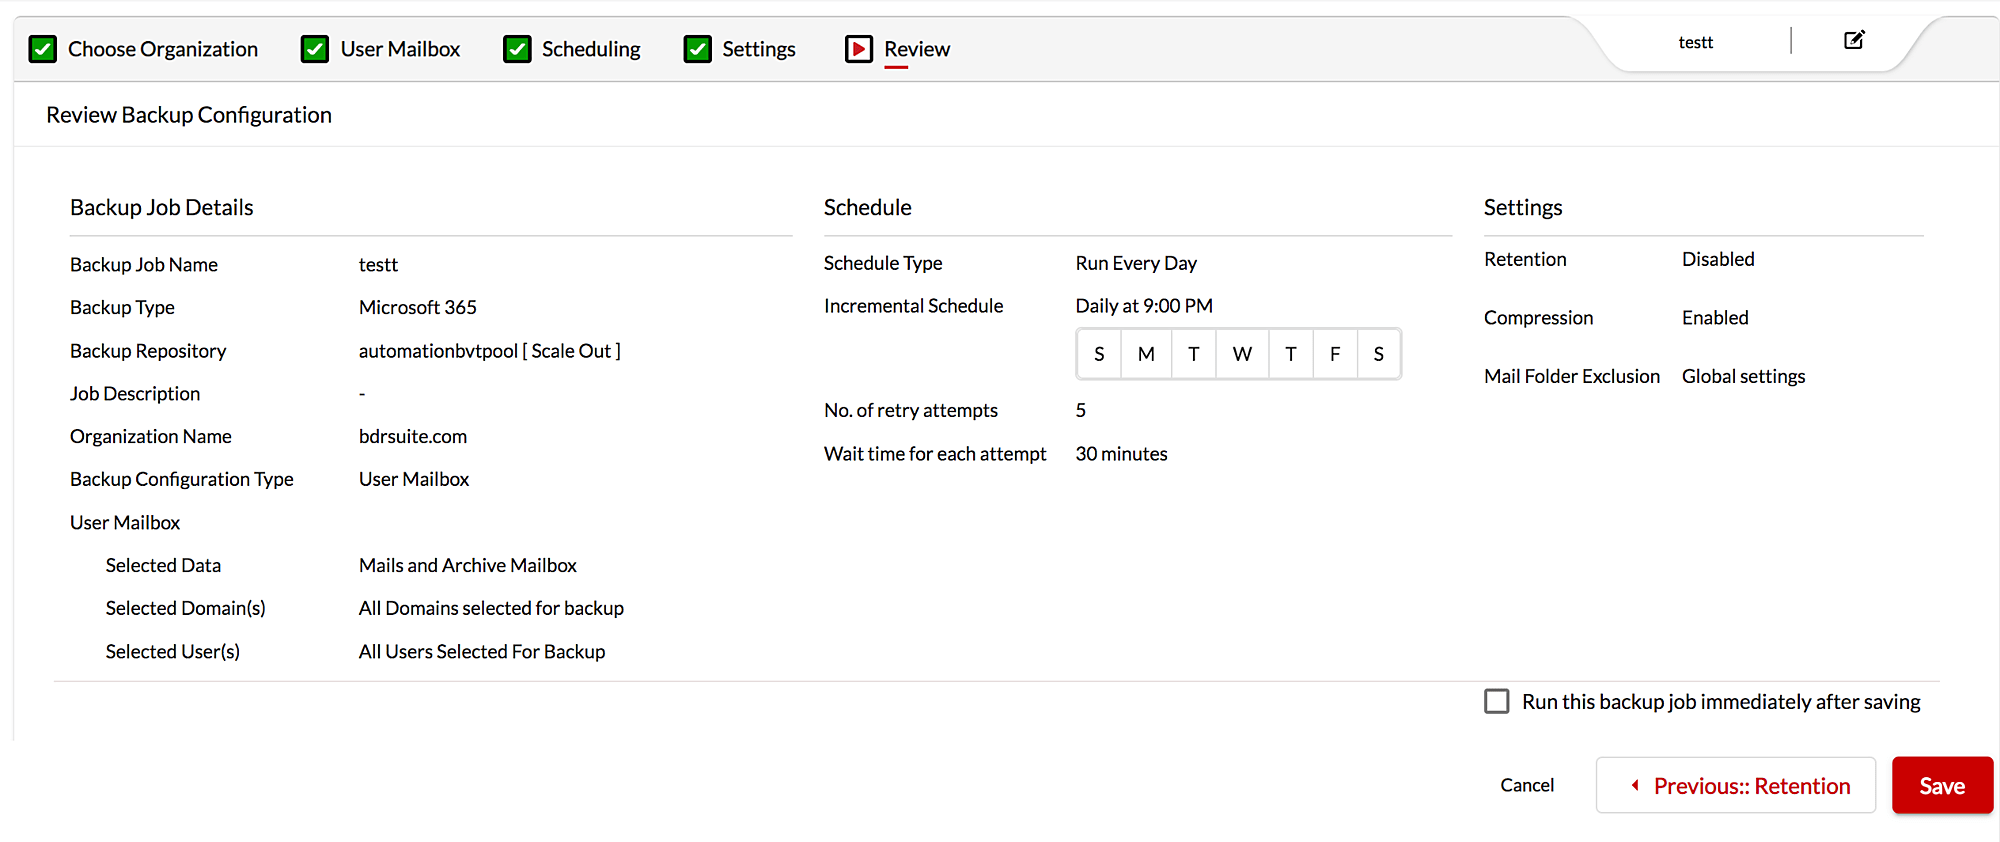Viewport: 2000px width, 842px height.
Task: Click the Backup Job Name value testt
Action: [378, 265]
